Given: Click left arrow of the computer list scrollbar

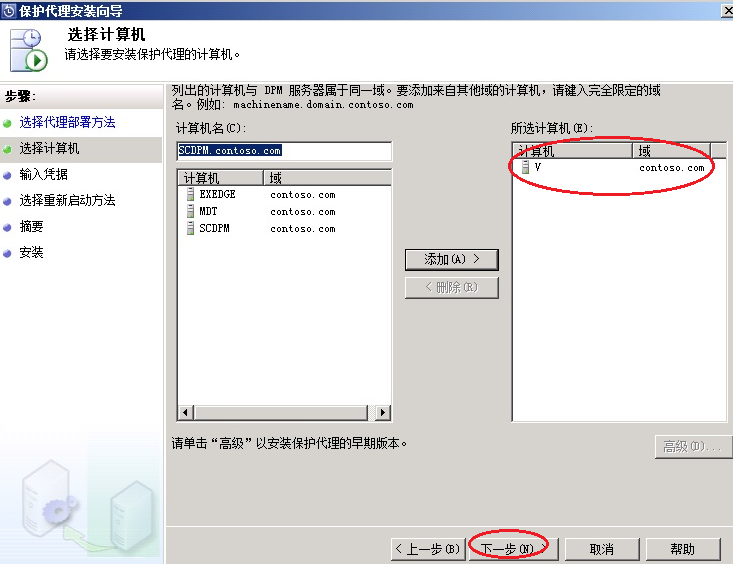Looking at the screenshot, I should click(x=186, y=412).
